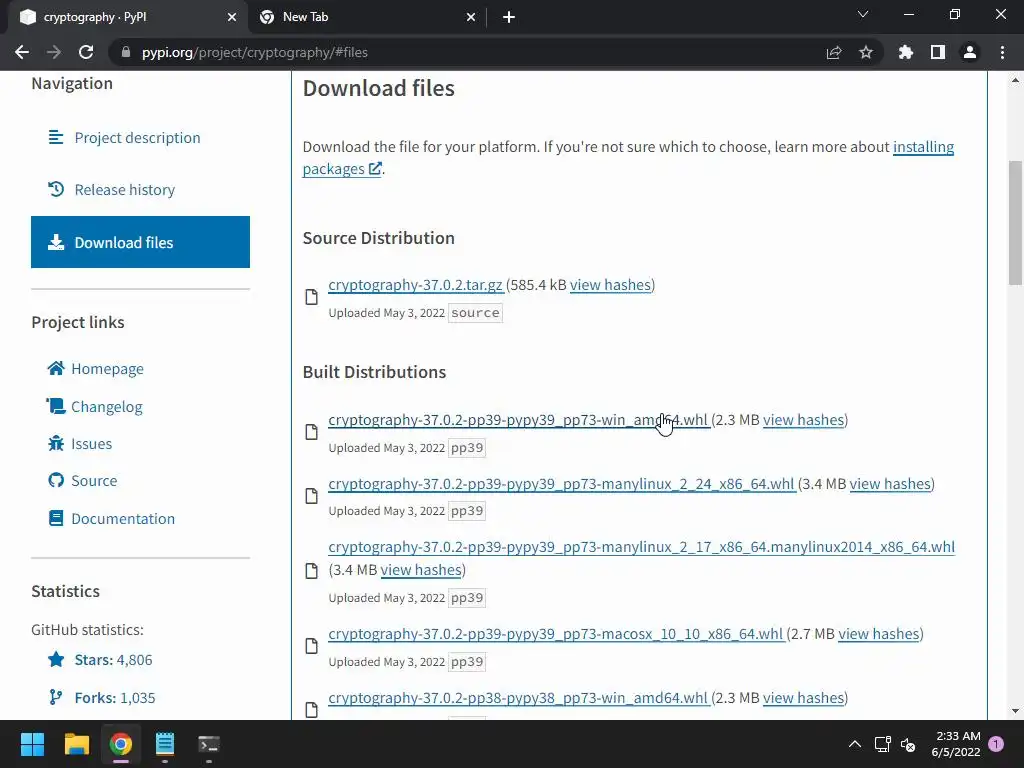Click the URL address bar

(x=470, y=52)
